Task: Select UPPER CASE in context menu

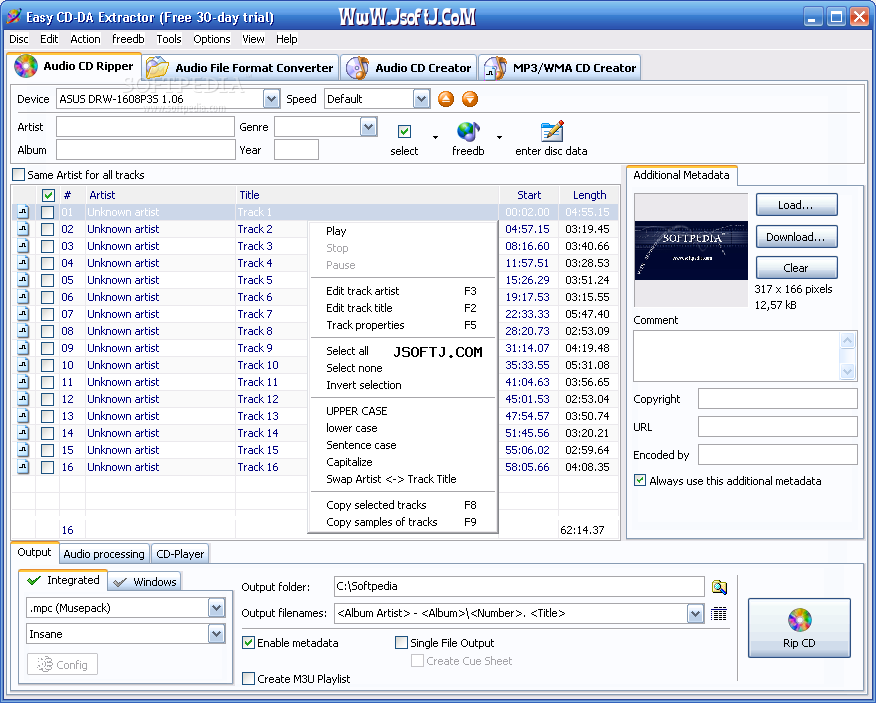Action: [402, 411]
